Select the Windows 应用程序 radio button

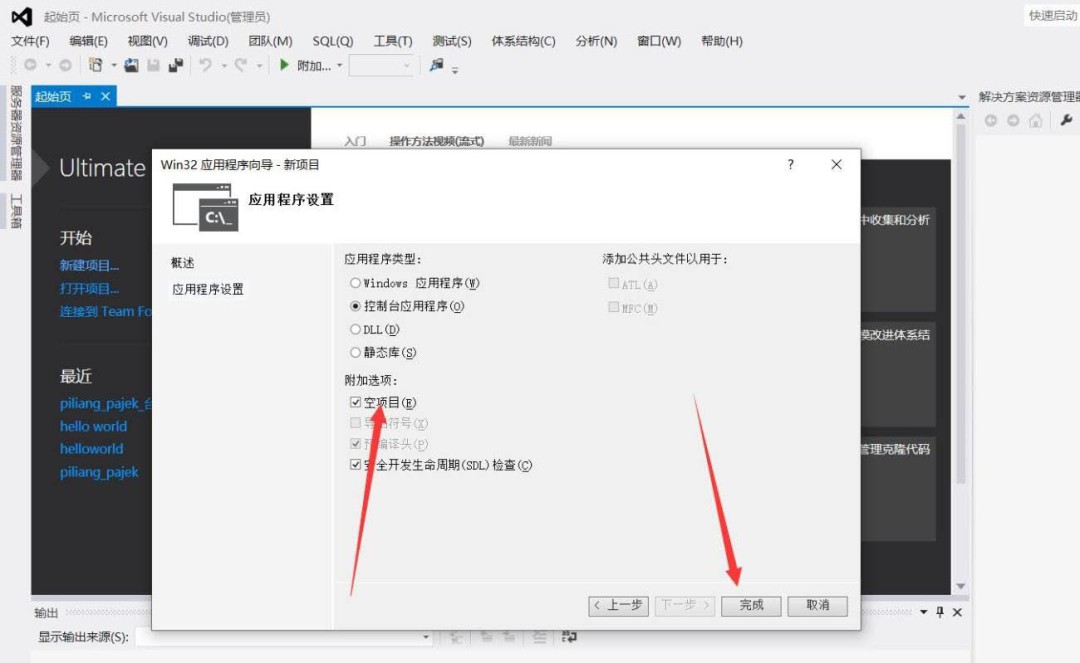tap(356, 283)
